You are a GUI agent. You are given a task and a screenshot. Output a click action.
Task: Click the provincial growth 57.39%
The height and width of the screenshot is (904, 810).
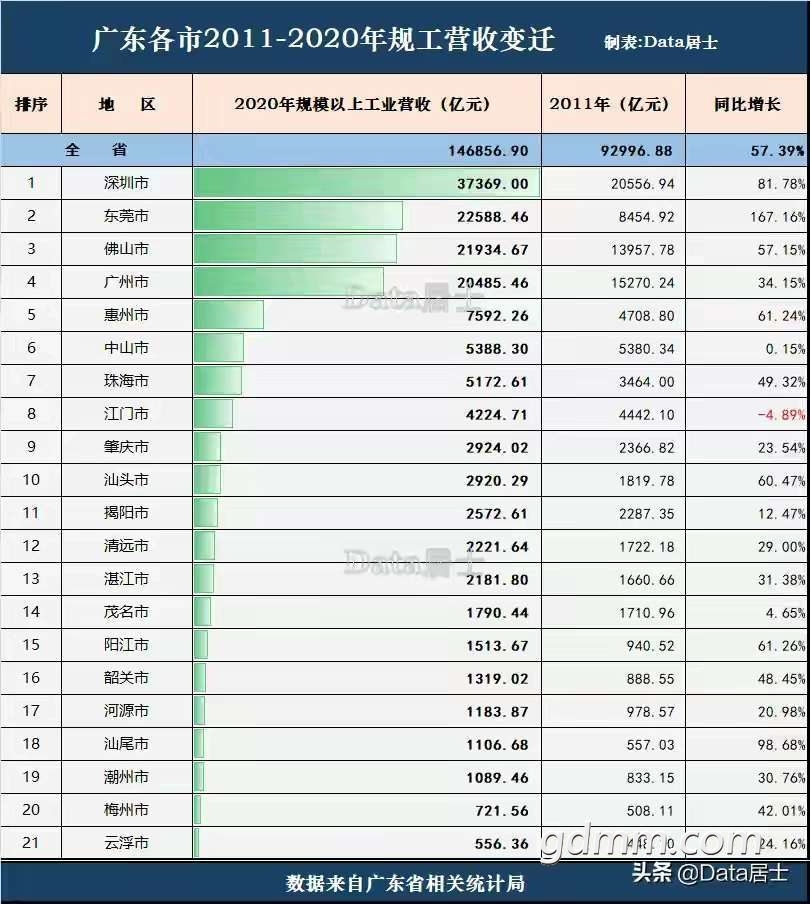(x=778, y=151)
